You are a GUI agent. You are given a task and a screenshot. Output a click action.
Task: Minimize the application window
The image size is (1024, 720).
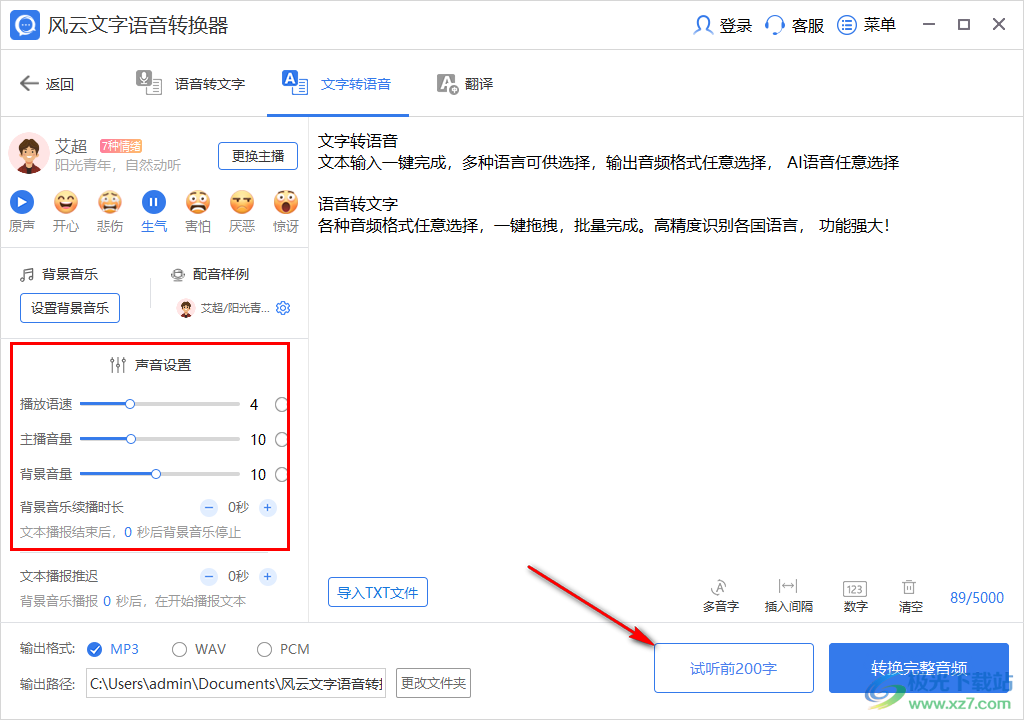(x=929, y=25)
